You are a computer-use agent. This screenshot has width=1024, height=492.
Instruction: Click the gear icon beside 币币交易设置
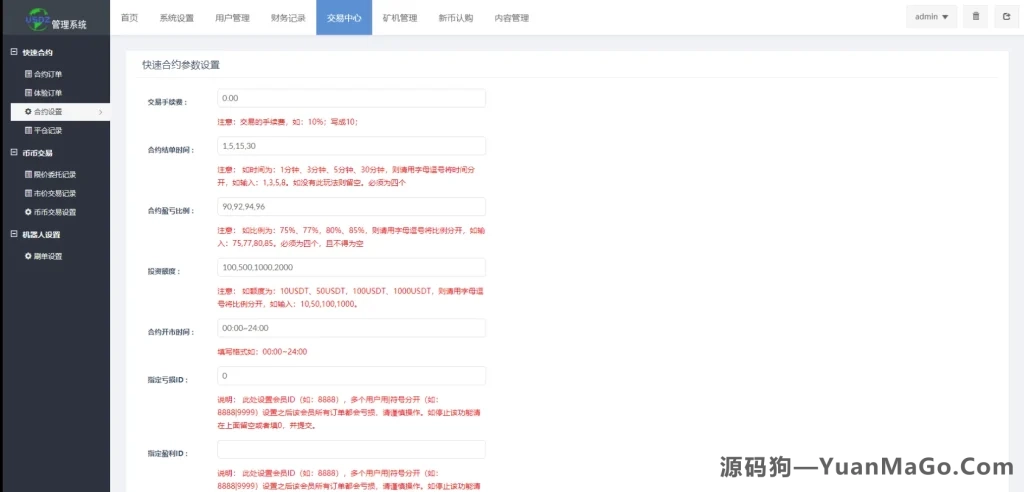click(28, 212)
